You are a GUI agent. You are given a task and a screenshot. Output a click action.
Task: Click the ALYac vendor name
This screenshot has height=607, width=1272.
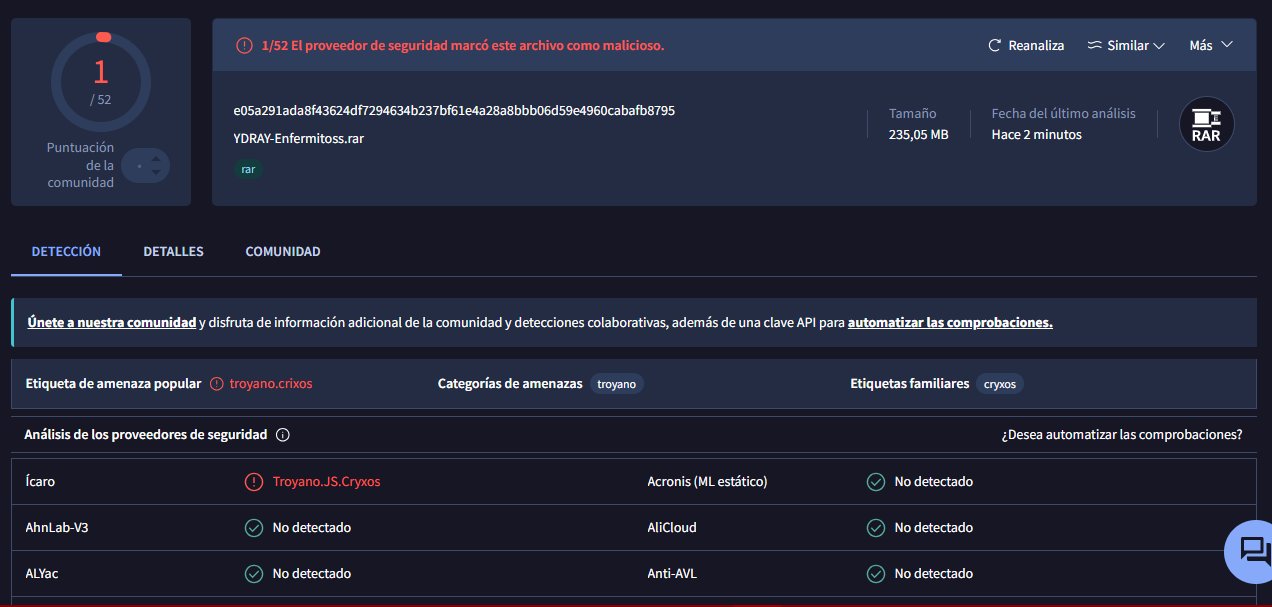43,574
